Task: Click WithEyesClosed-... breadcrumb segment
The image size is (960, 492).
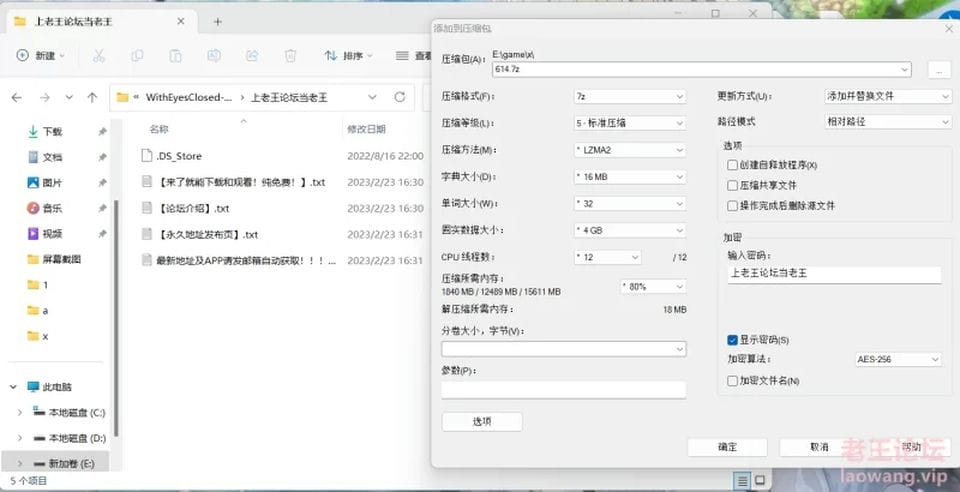Action: coord(189,97)
